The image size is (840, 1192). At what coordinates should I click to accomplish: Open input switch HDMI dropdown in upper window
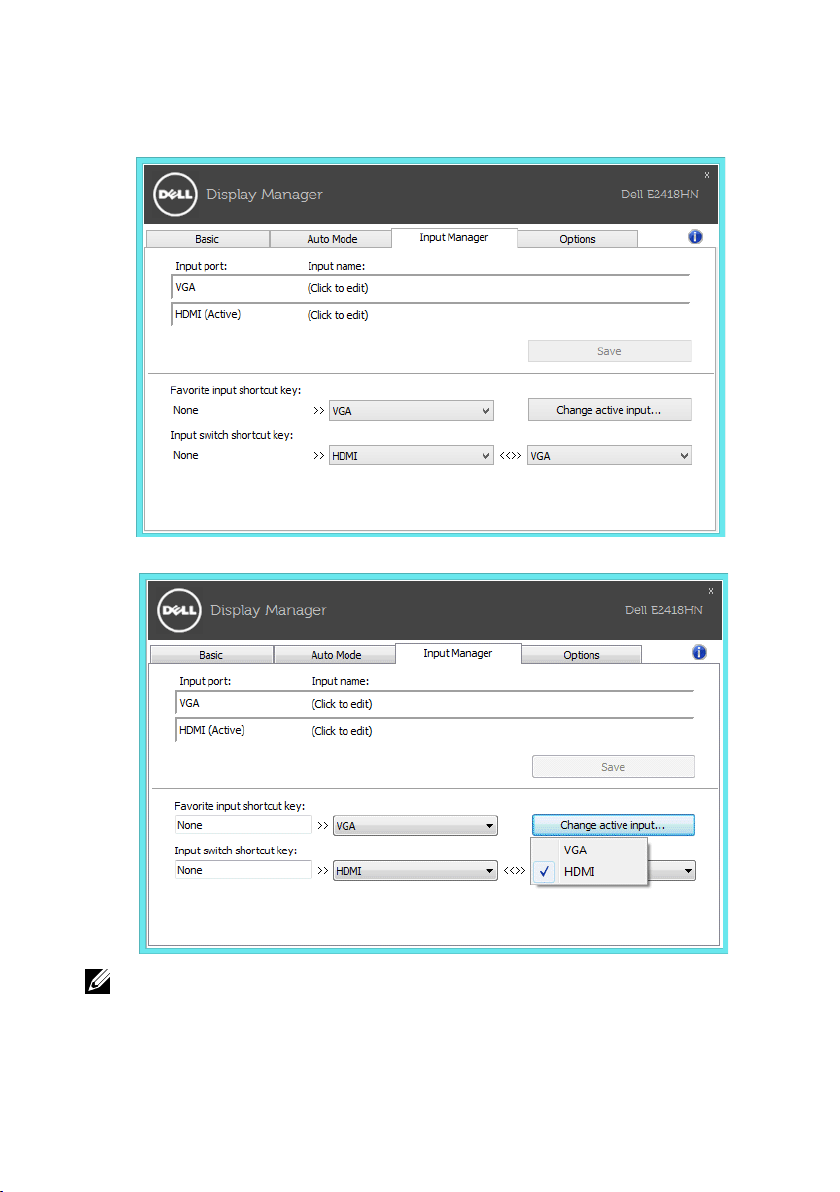[411, 455]
